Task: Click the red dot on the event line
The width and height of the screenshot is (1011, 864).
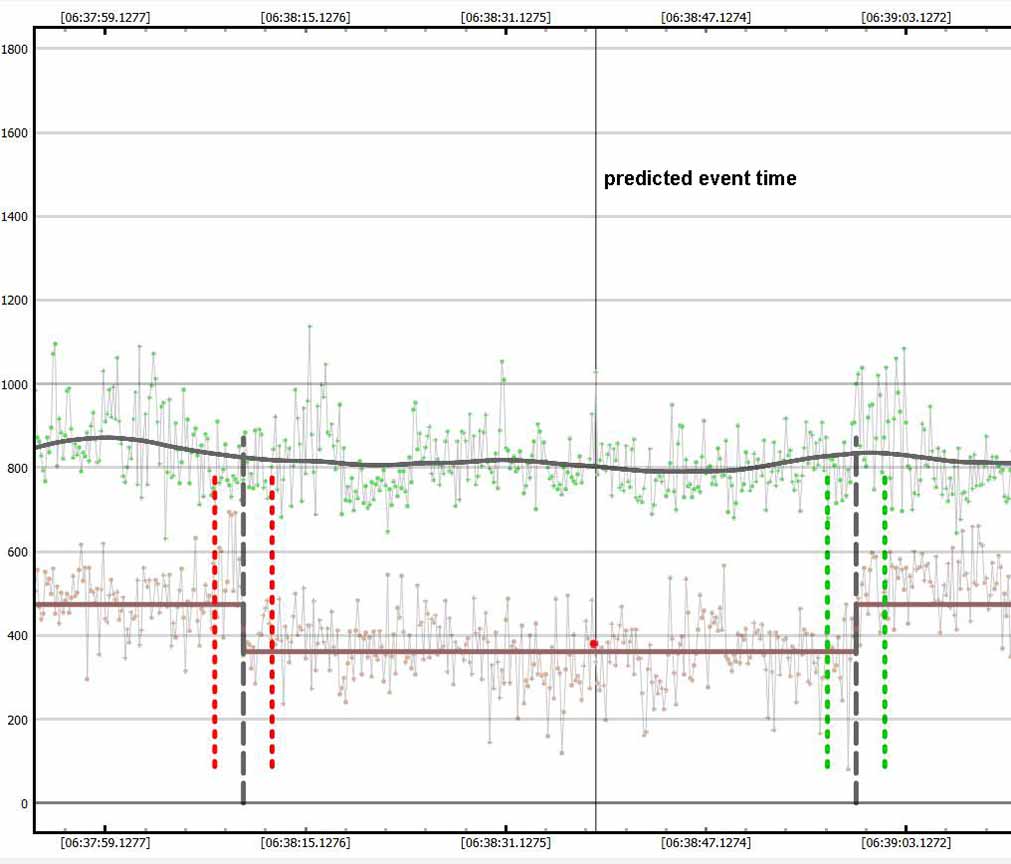Action: point(593,644)
